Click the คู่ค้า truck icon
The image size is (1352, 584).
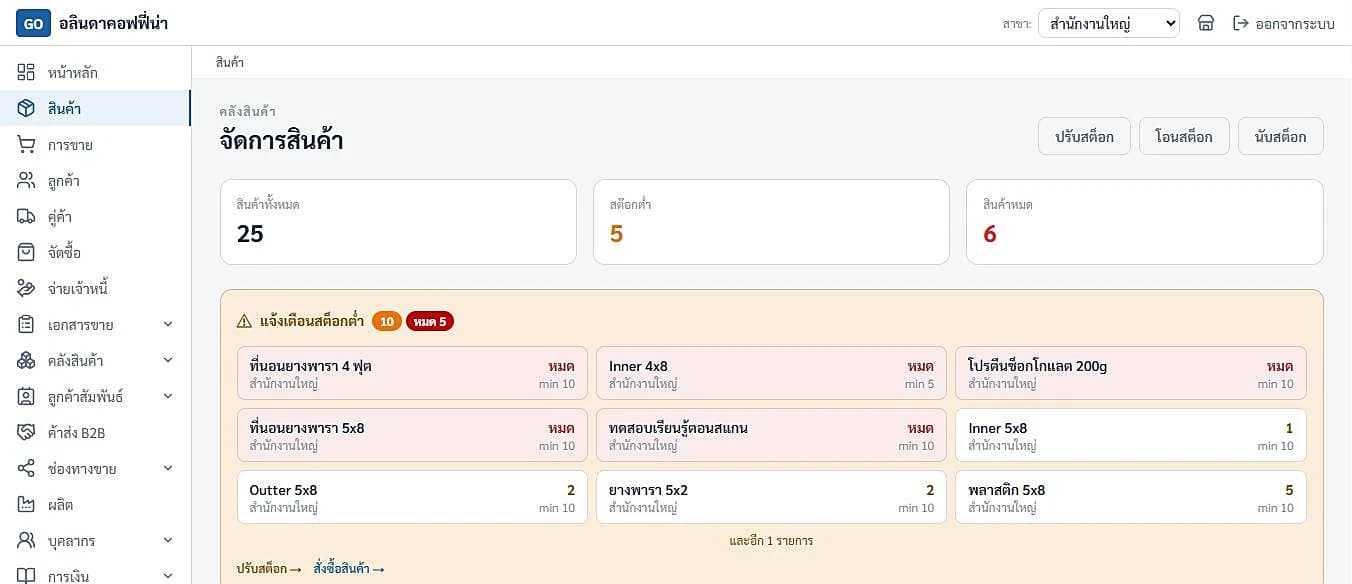26,217
